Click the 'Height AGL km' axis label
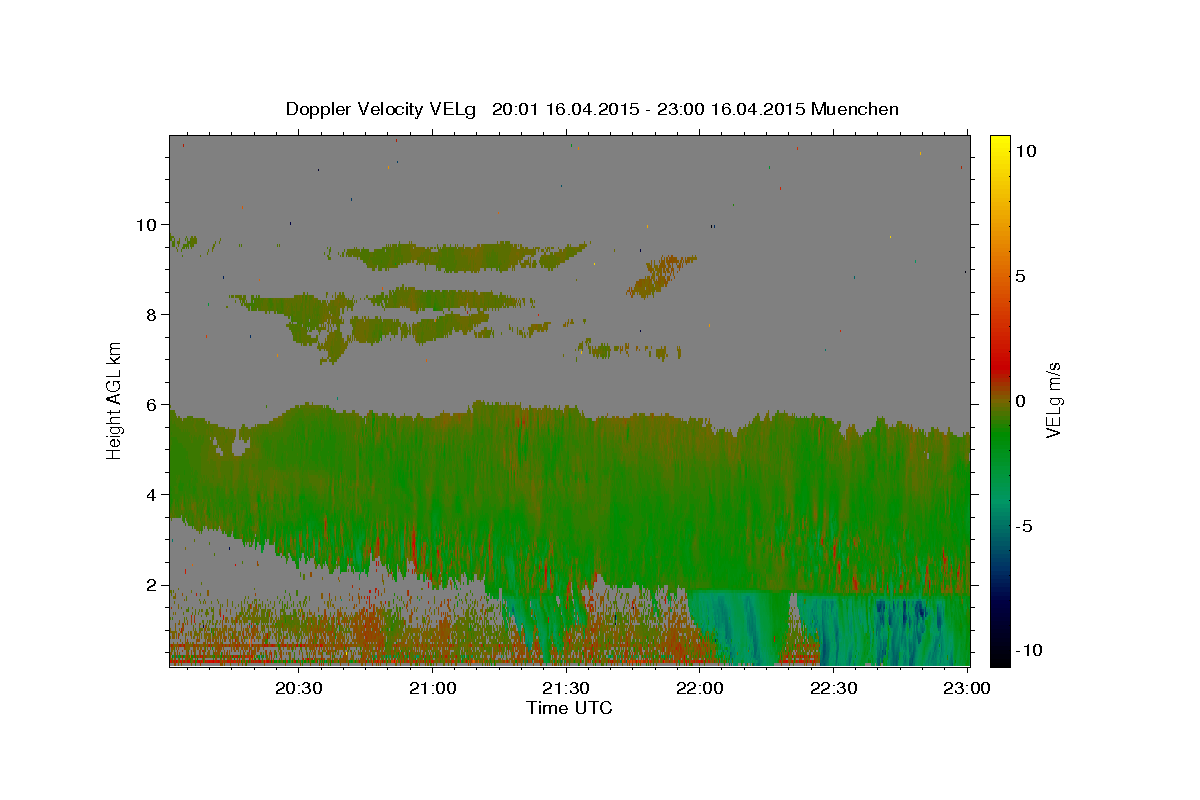This screenshot has width=1200, height=800. [x=115, y=399]
